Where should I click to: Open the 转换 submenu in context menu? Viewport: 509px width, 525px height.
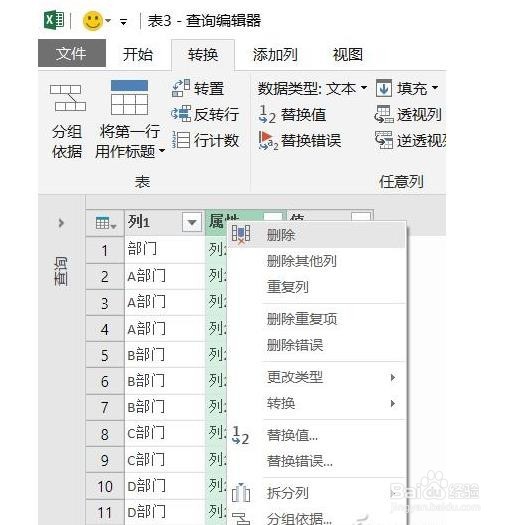316,403
